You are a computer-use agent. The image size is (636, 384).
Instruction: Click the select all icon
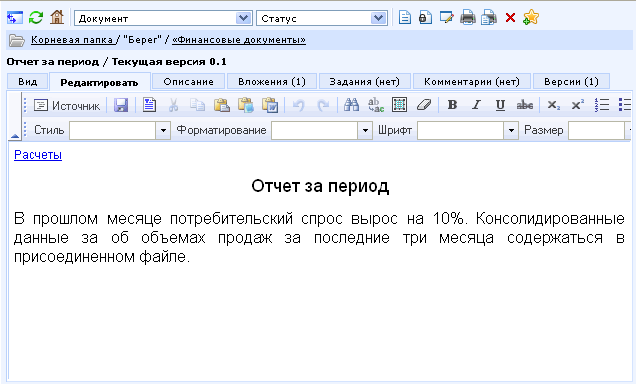[399, 105]
